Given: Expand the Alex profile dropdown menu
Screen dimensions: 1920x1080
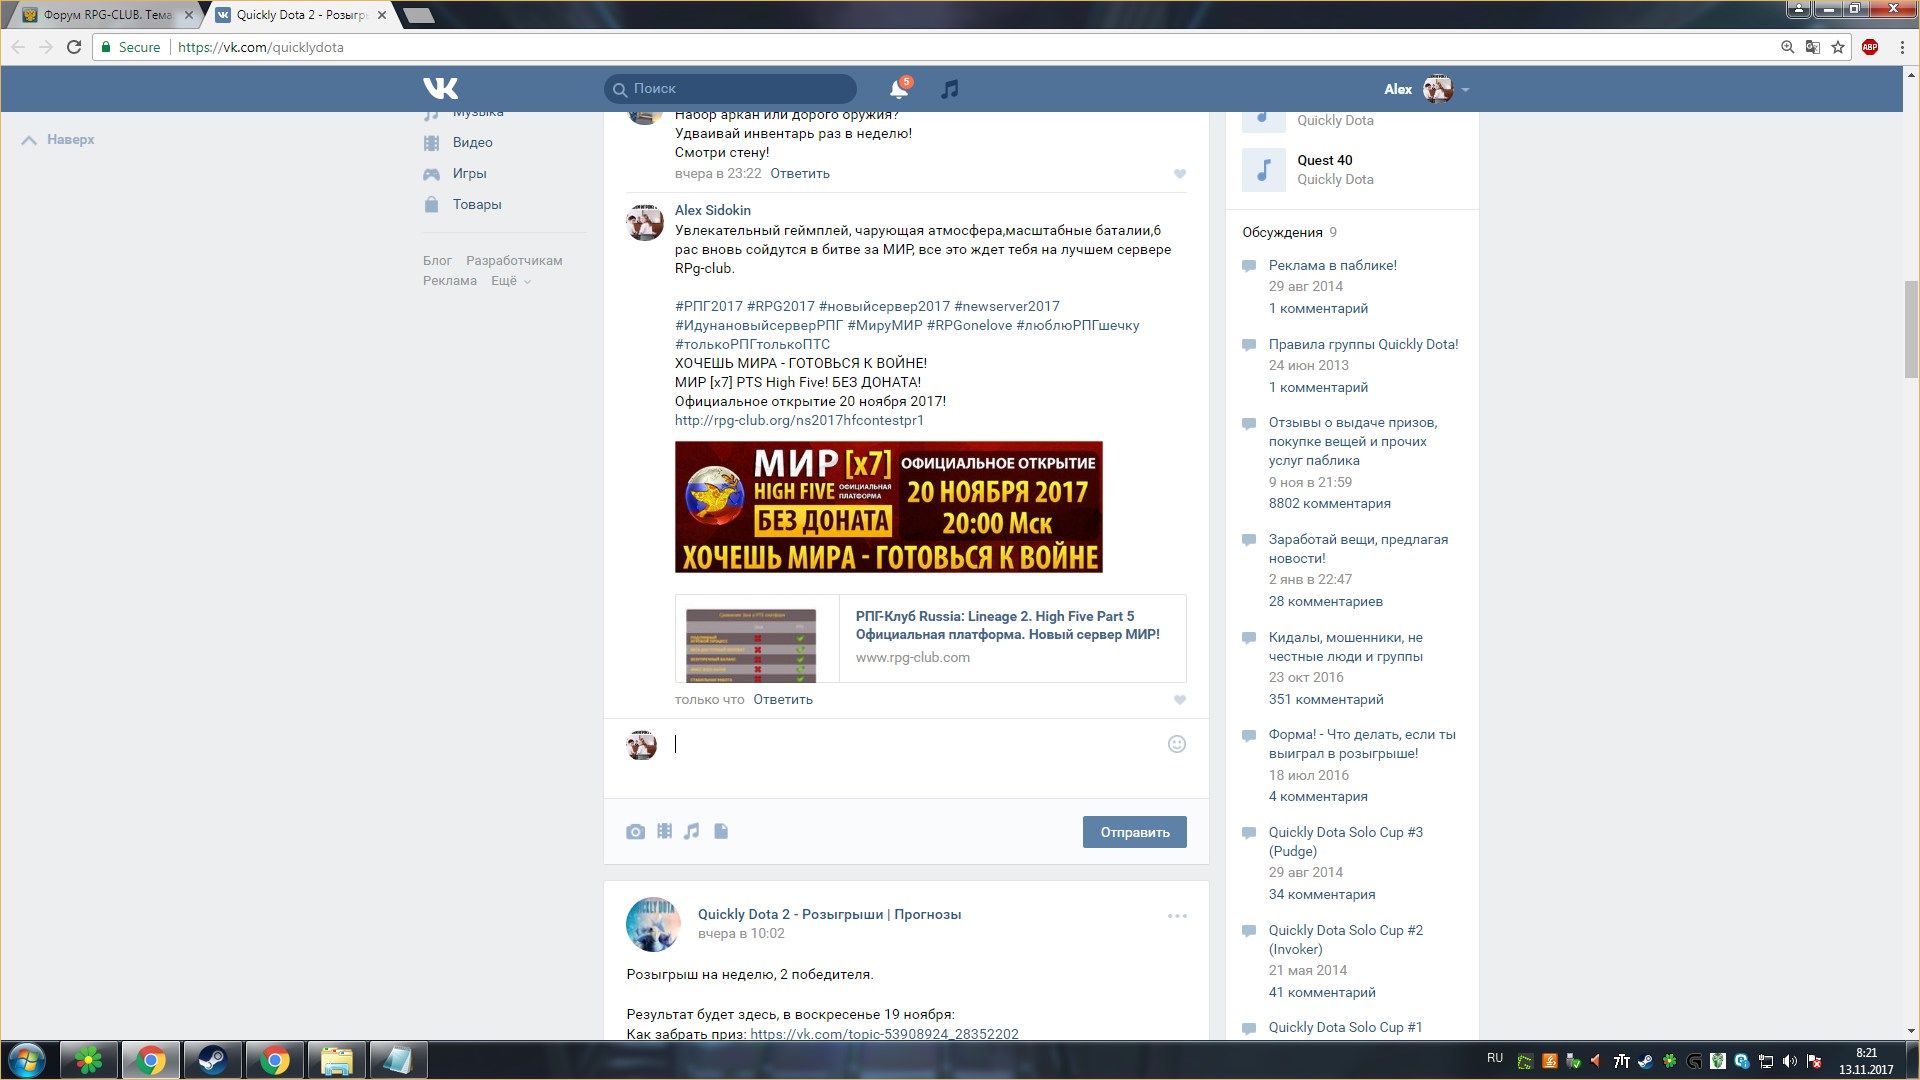Looking at the screenshot, I should pos(1465,89).
